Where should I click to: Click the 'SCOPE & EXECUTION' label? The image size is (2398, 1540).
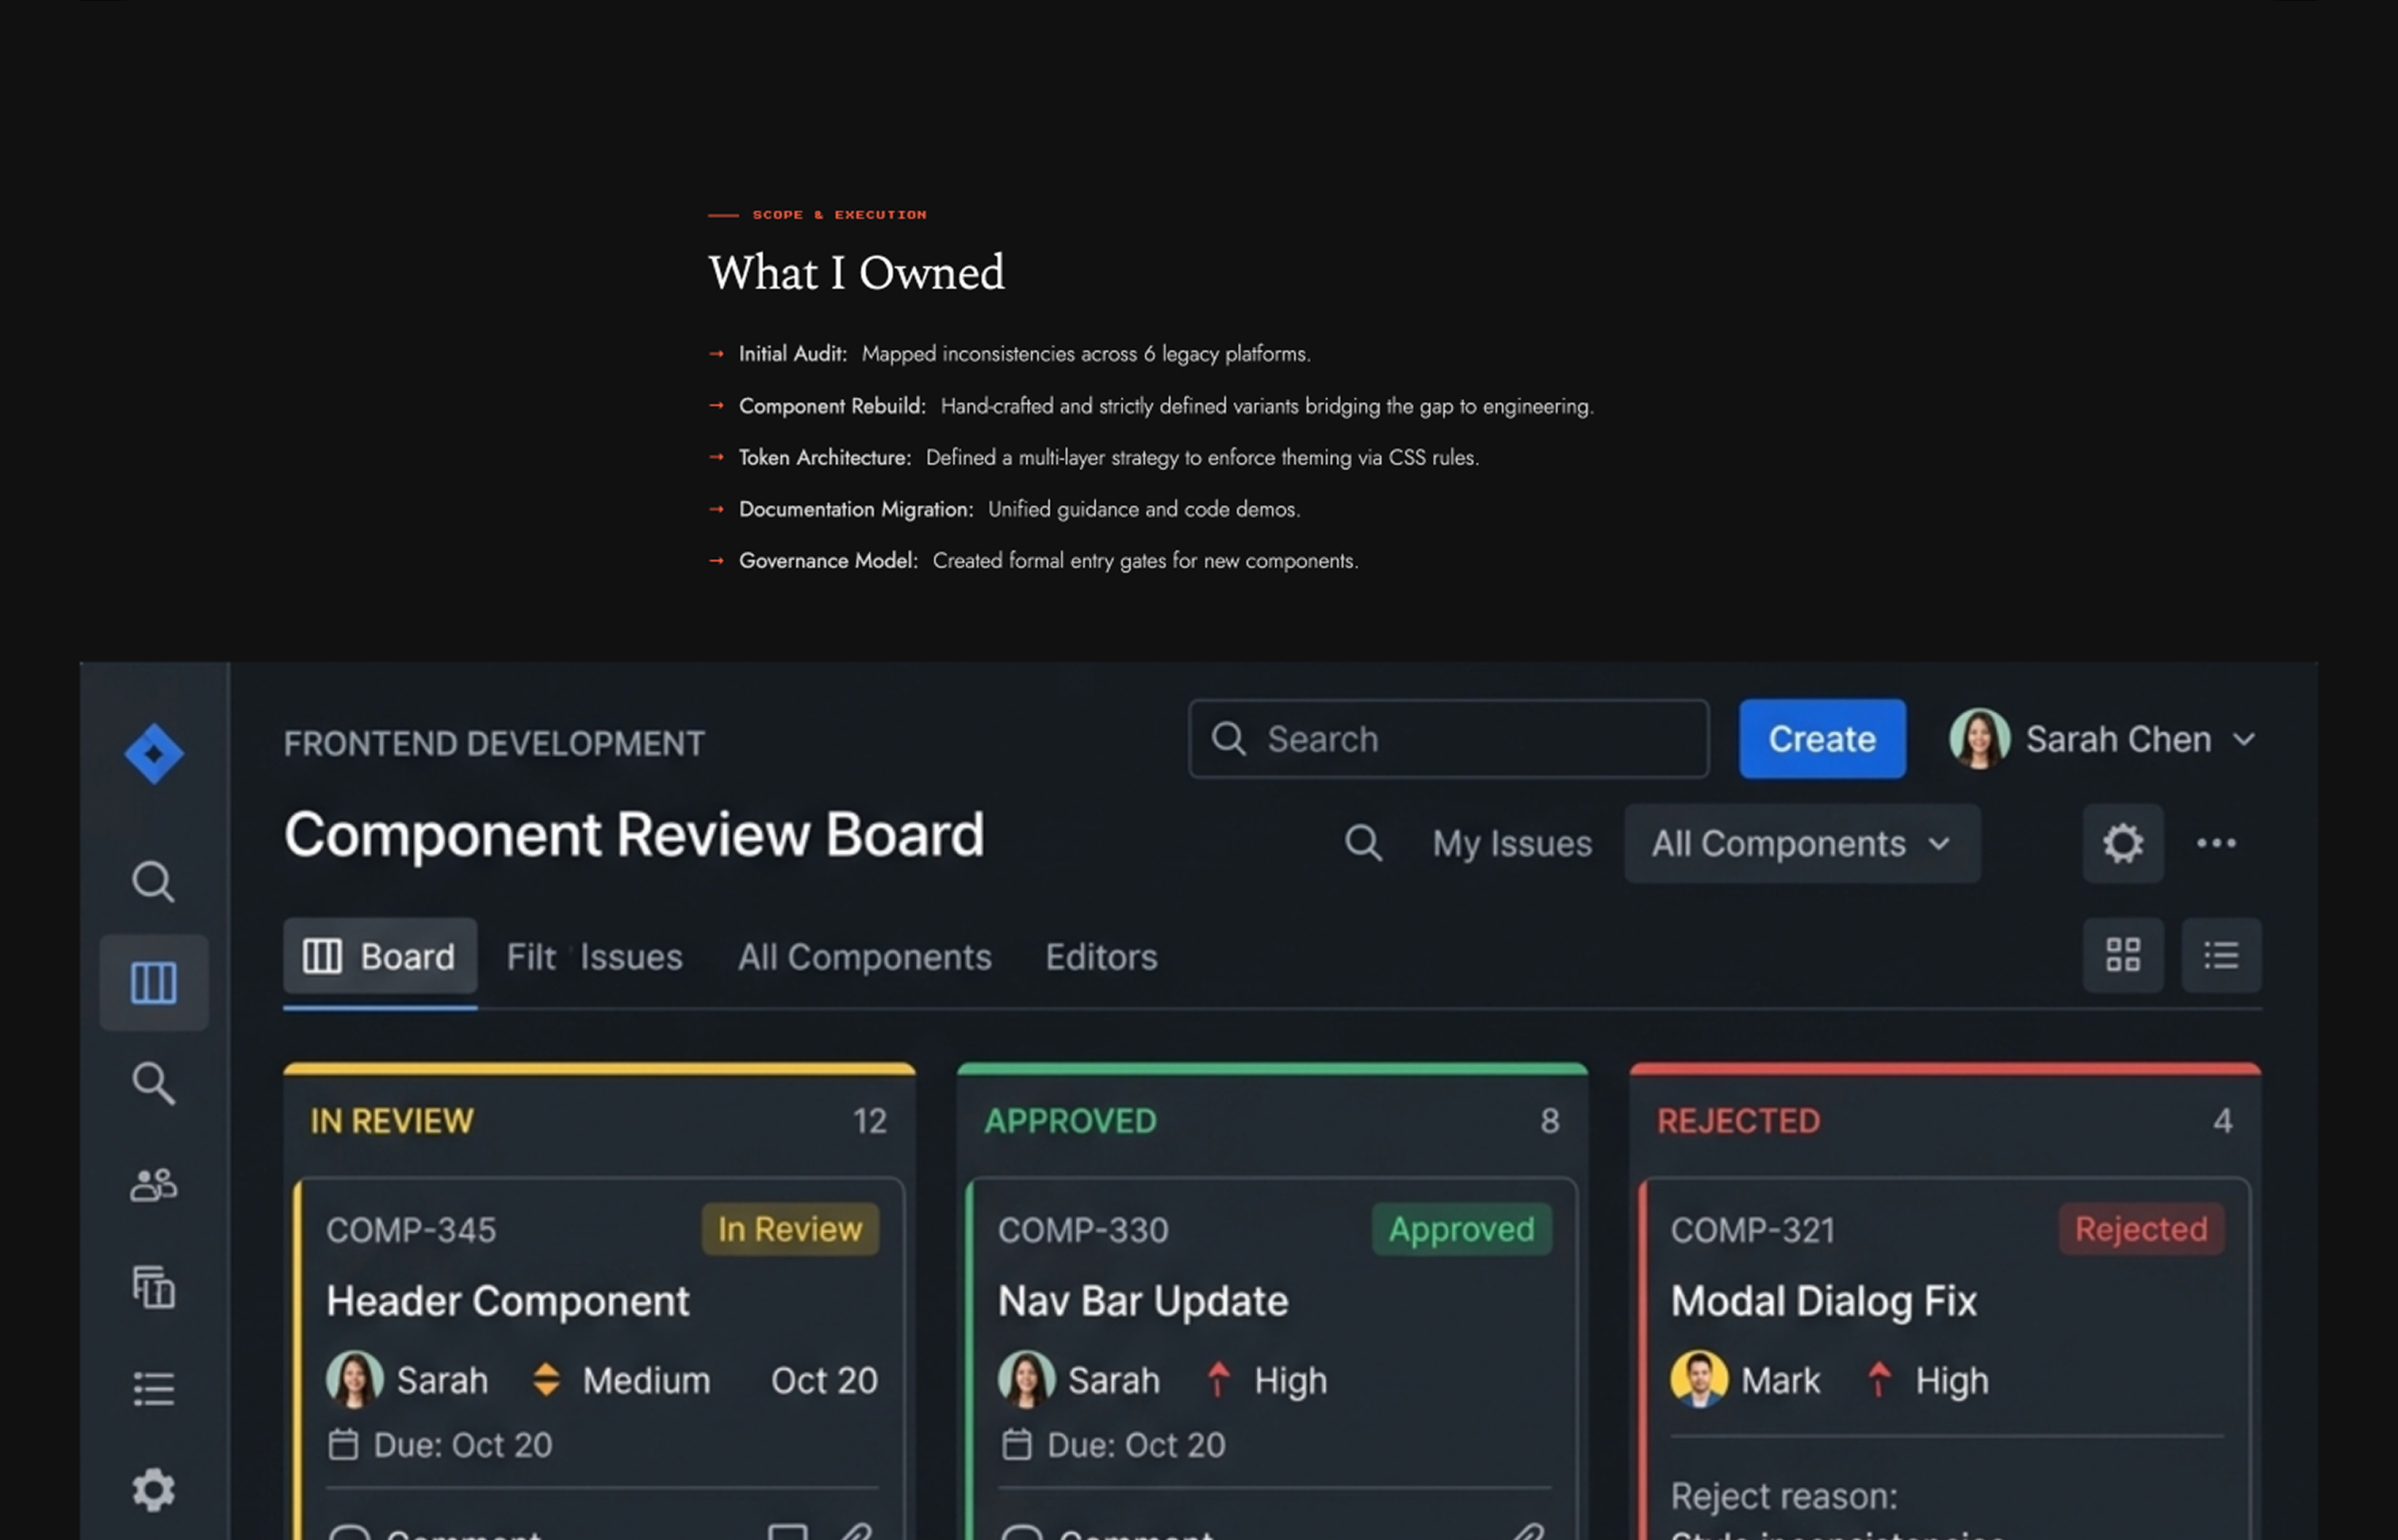[x=839, y=215]
